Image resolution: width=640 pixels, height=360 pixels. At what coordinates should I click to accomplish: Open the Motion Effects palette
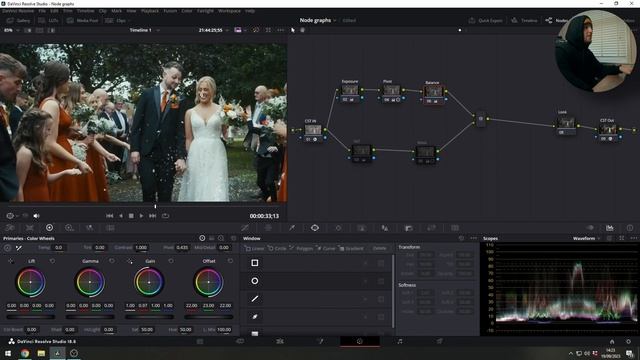pyautogui.click(x=110, y=228)
